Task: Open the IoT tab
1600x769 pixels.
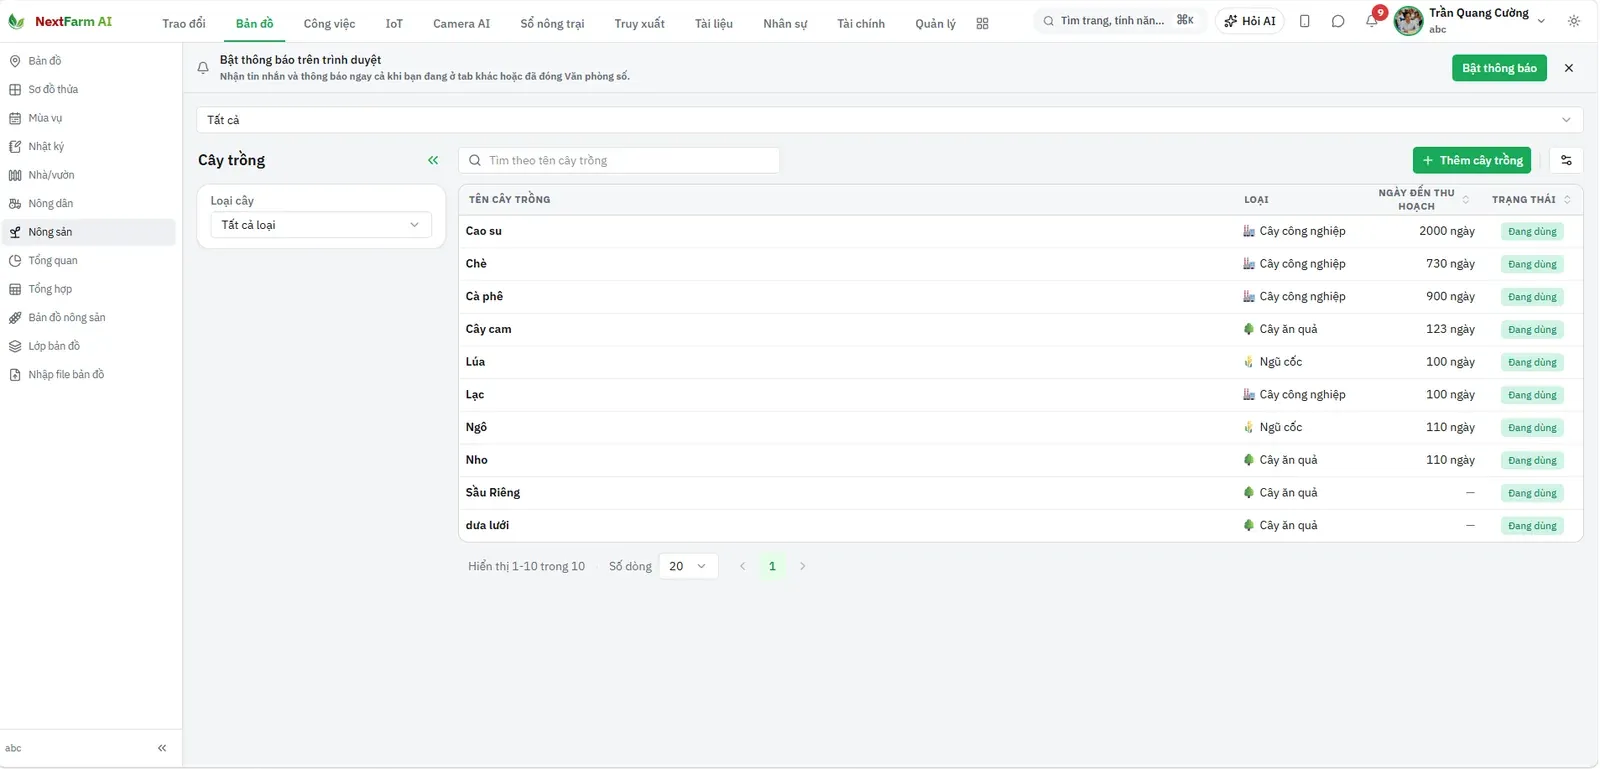Action: 394,23
